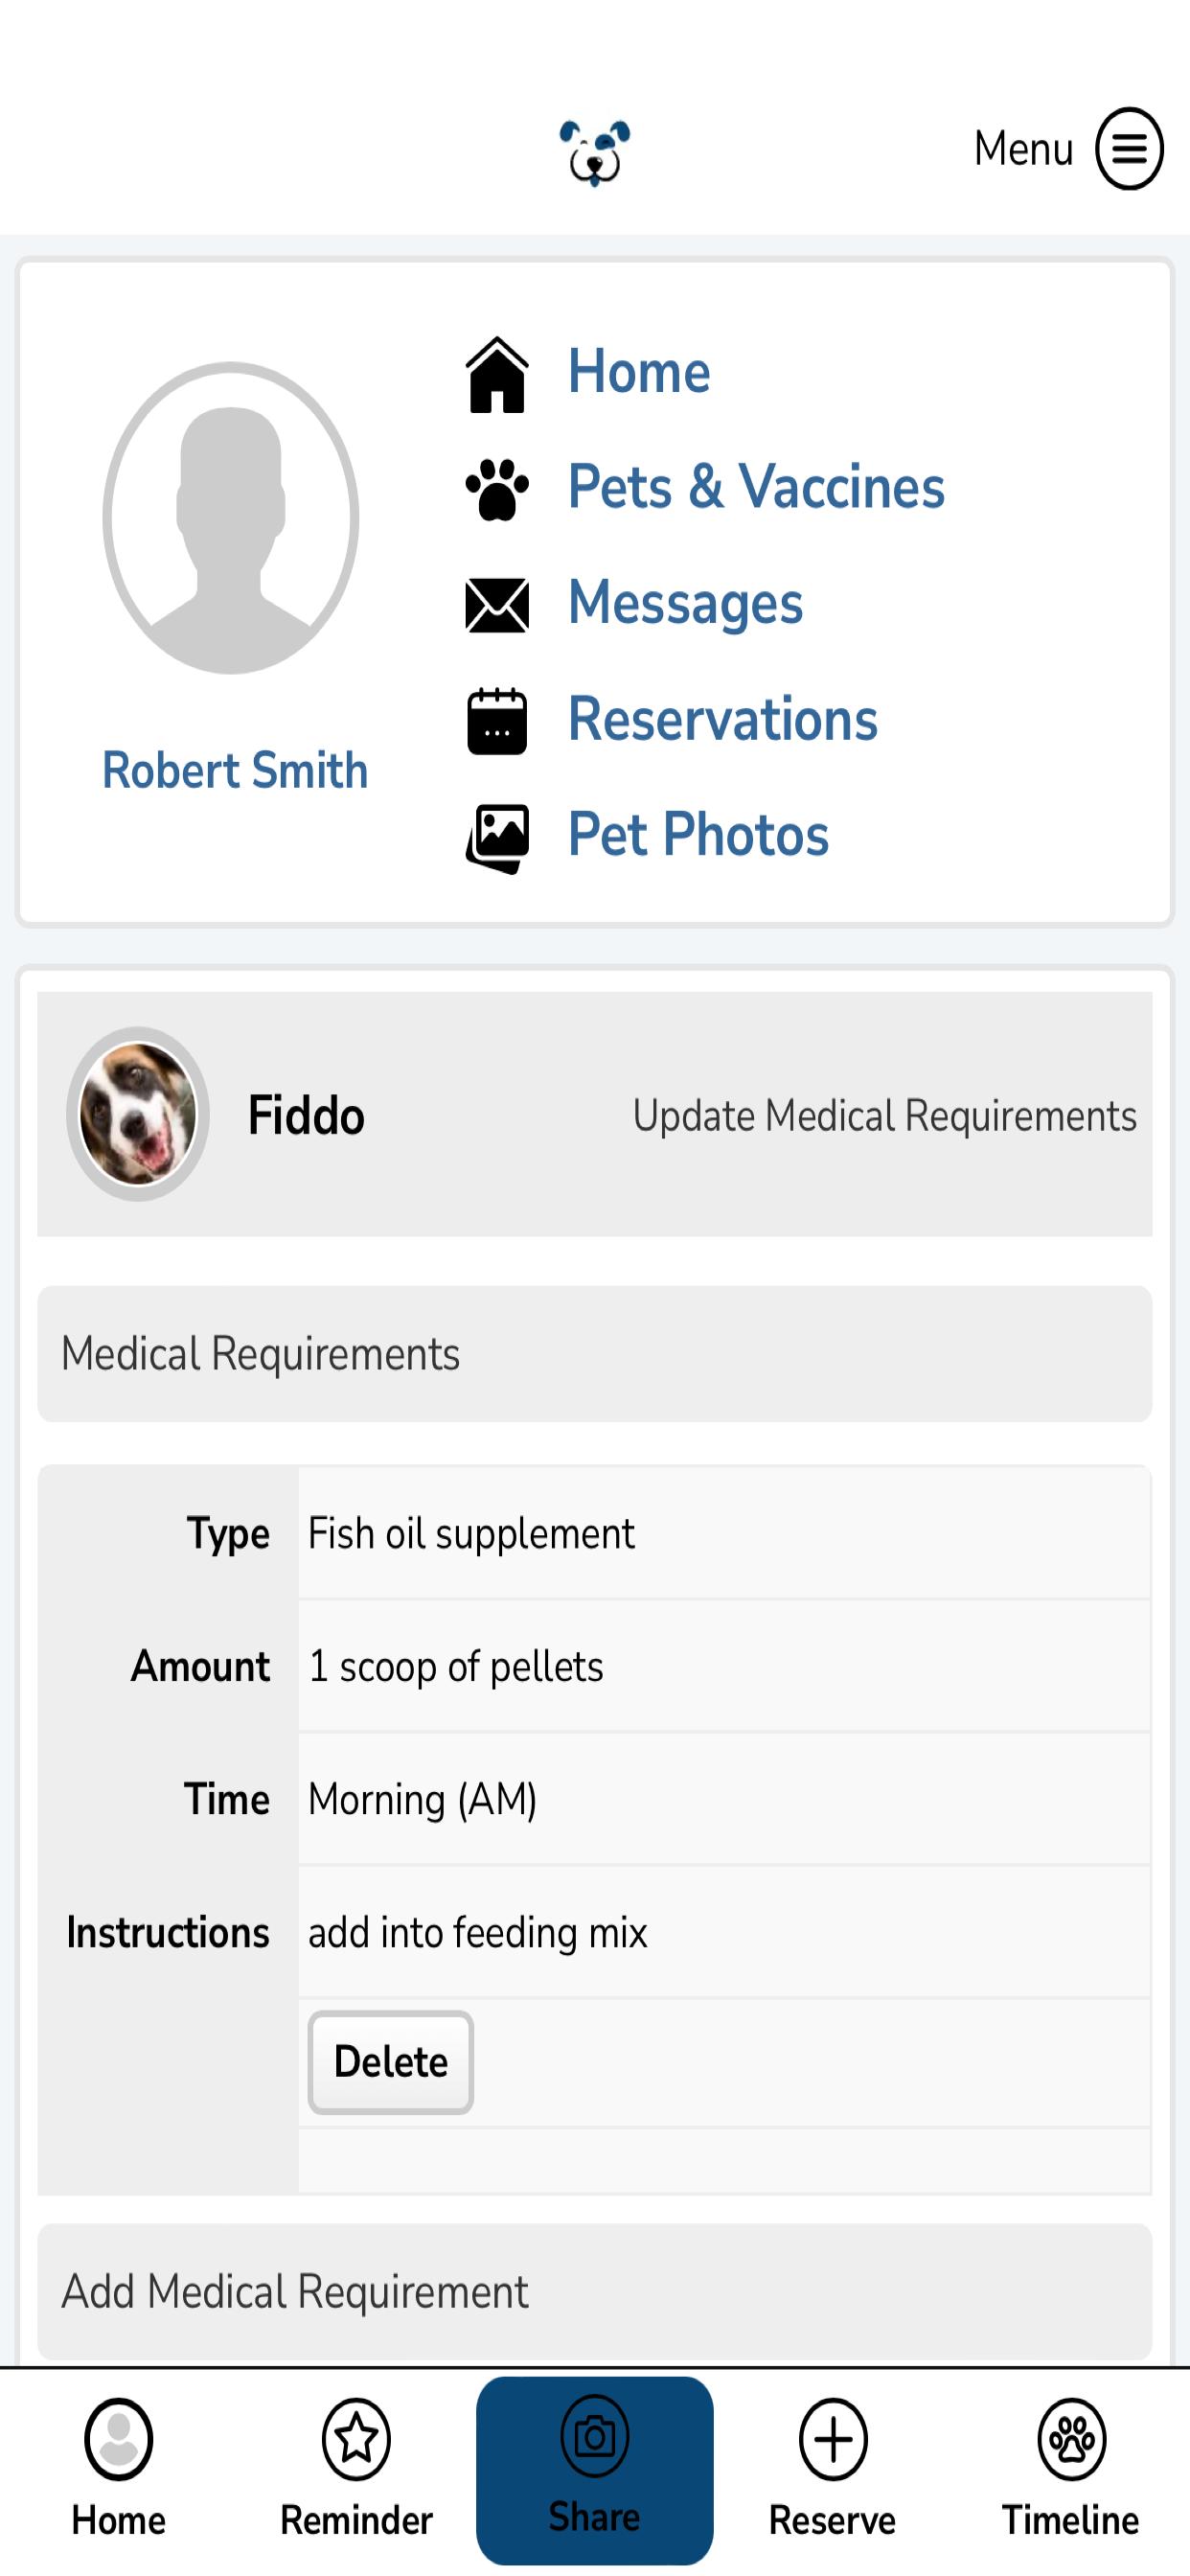Expand the Add Medical Requirement section
This screenshot has width=1190, height=2576.
click(x=595, y=2292)
